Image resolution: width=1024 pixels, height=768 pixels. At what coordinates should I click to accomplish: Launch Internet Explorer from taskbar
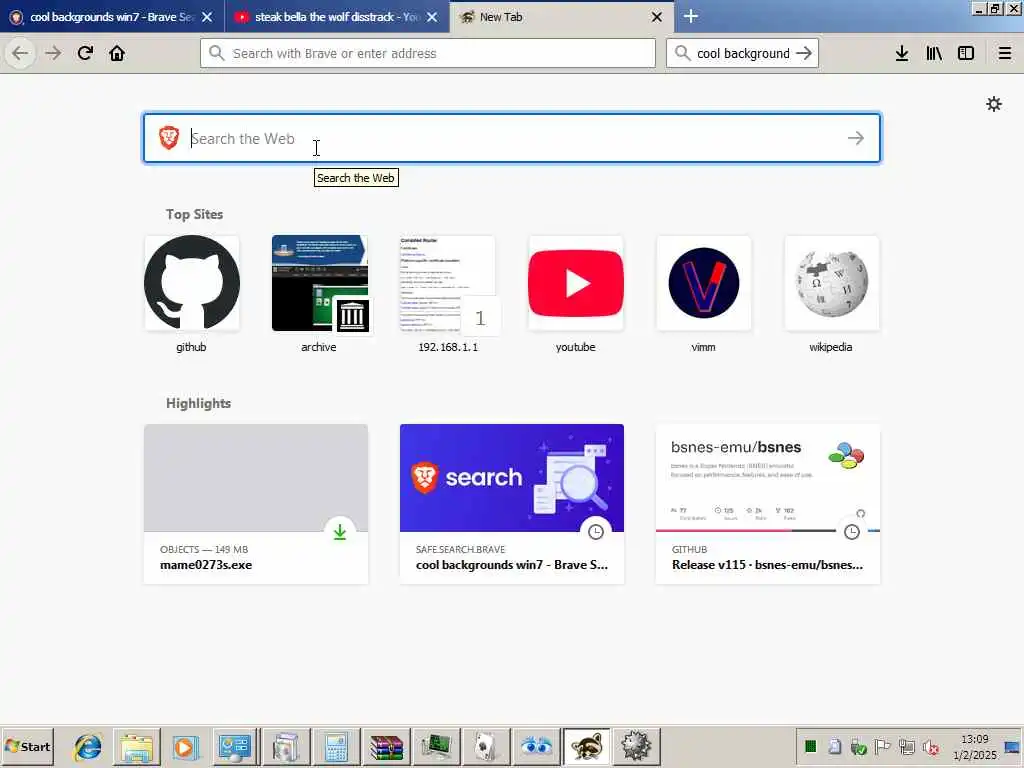88,746
